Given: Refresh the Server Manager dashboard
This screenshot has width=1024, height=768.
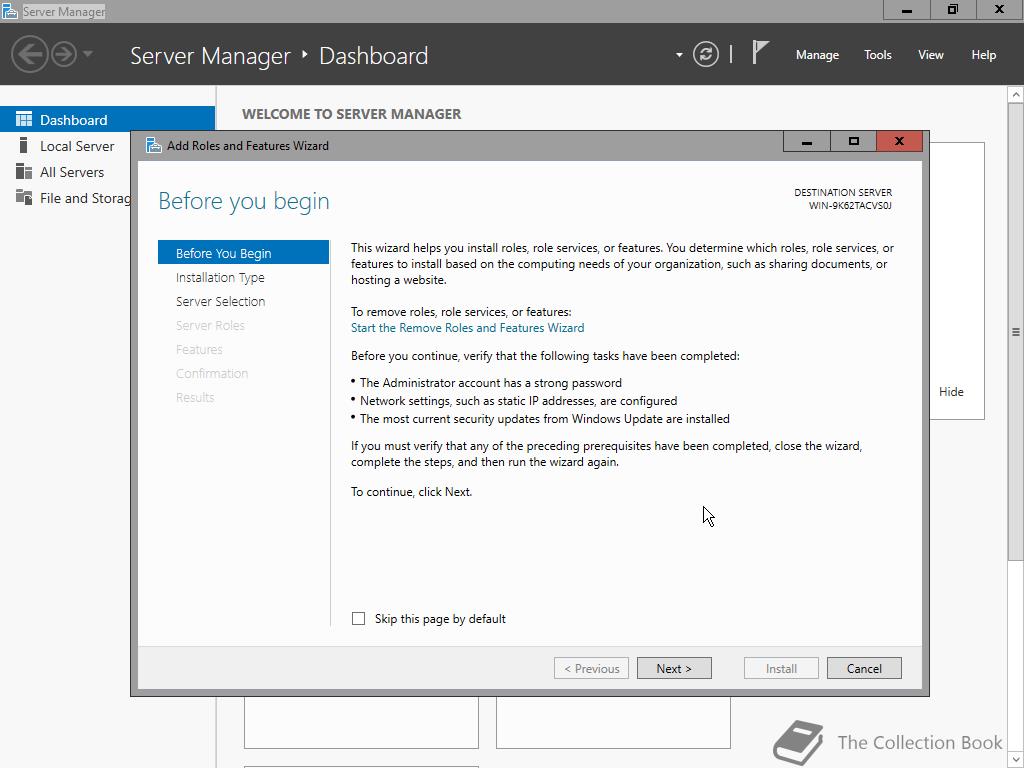Looking at the screenshot, I should point(705,54).
